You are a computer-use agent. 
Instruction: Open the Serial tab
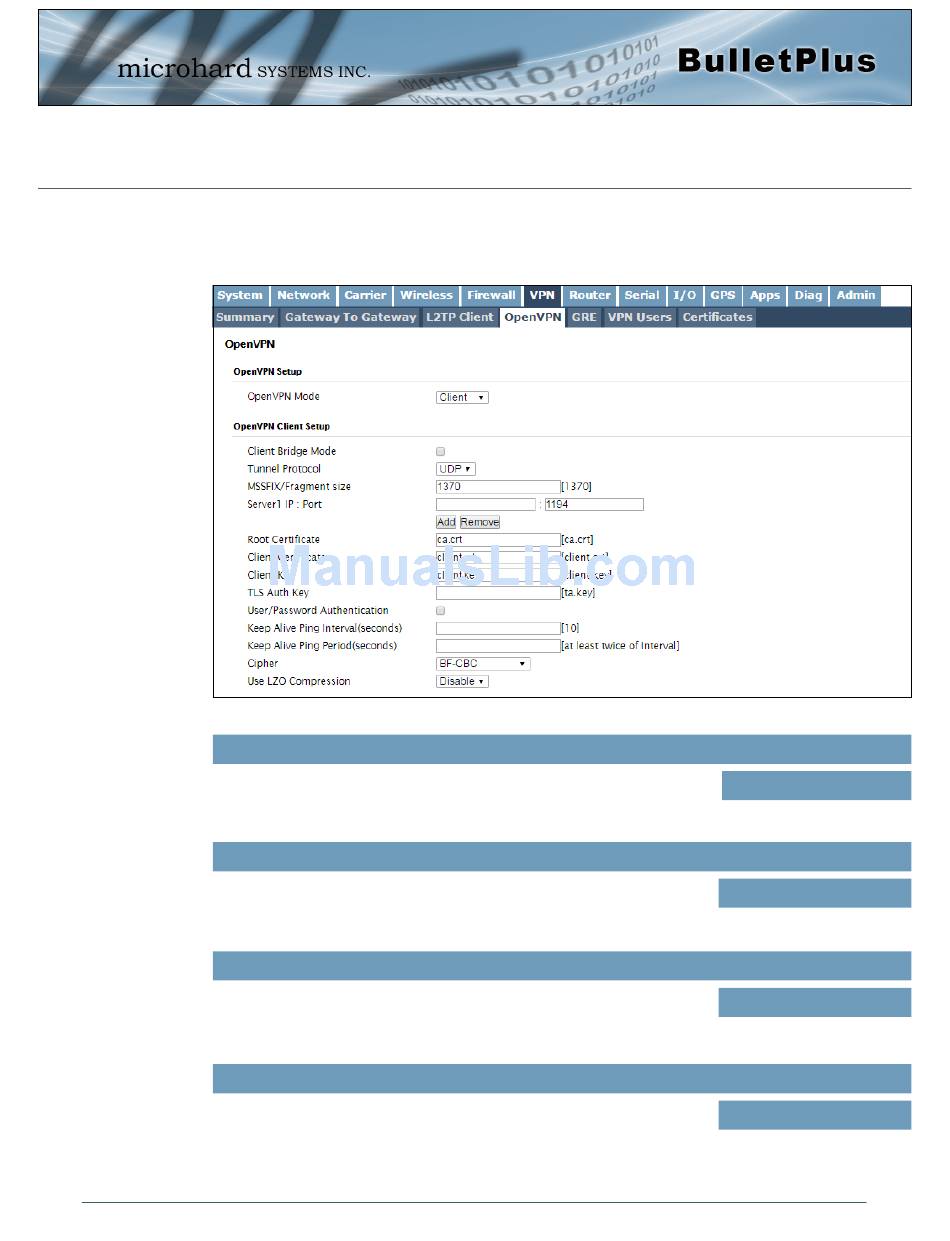point(642,296)
